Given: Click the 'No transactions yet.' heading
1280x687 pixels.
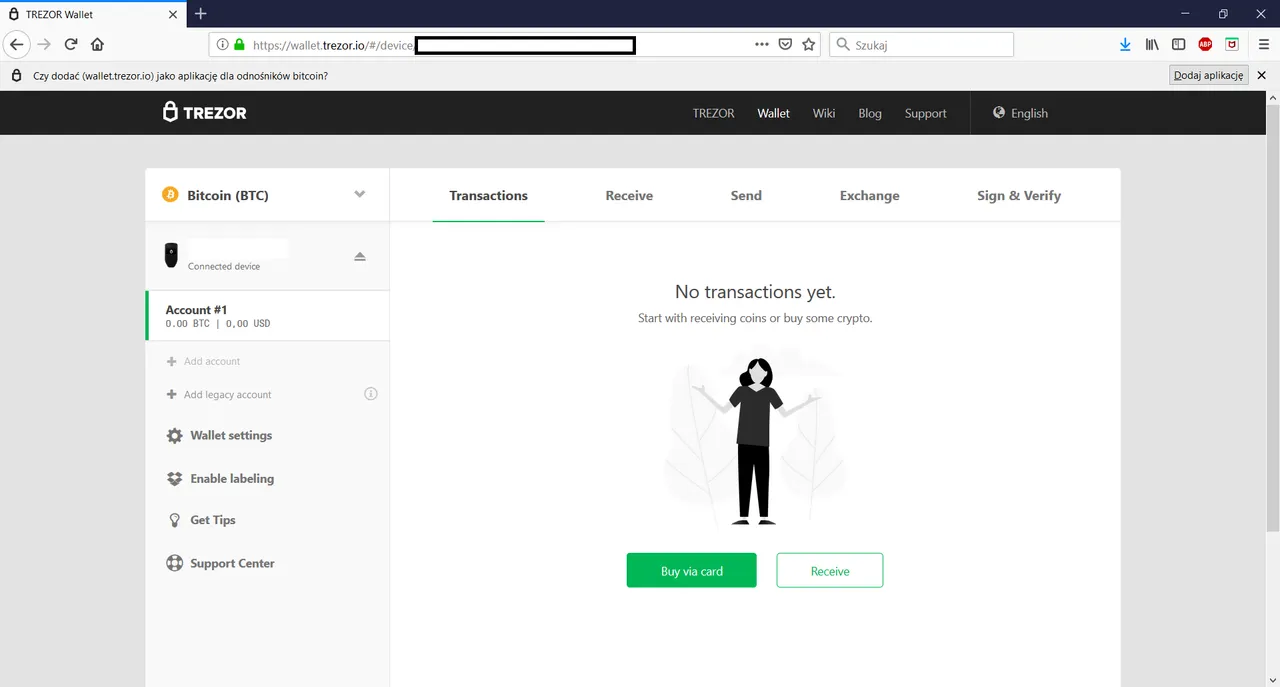Looking at the screenshot, I should 755,292.
